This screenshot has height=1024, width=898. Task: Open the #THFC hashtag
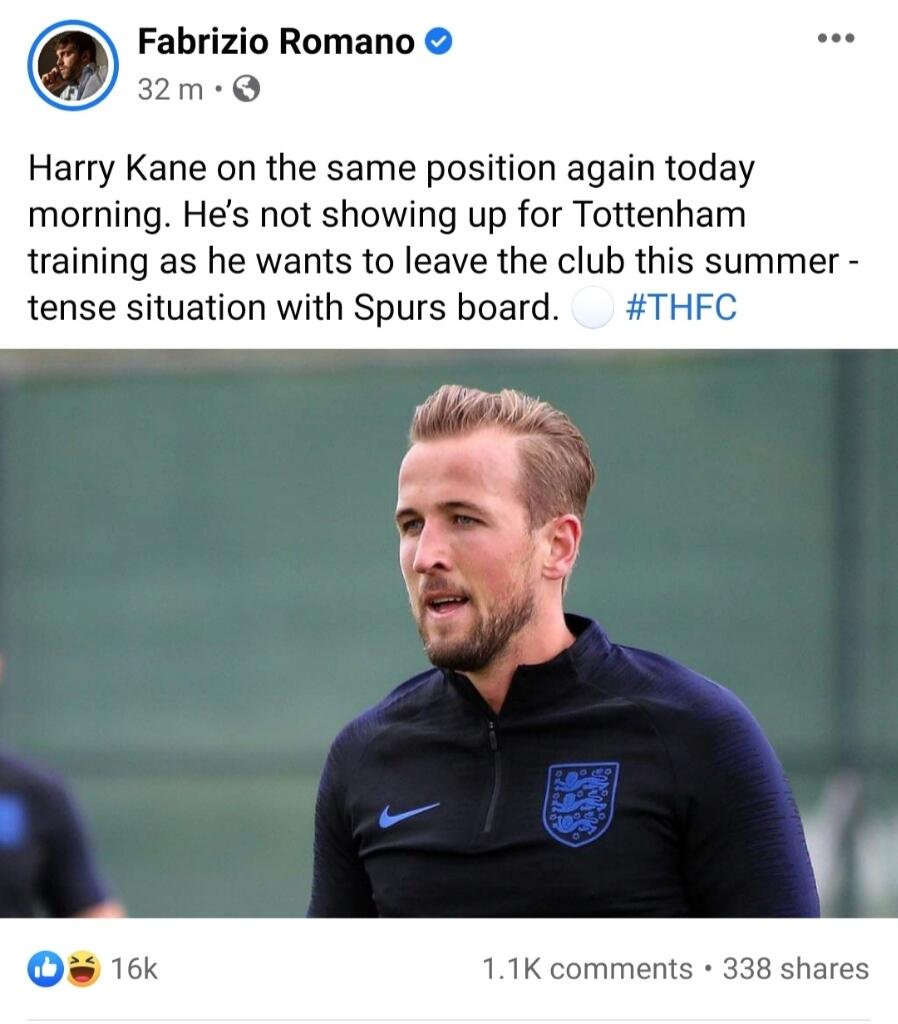(x=680, y=308)
